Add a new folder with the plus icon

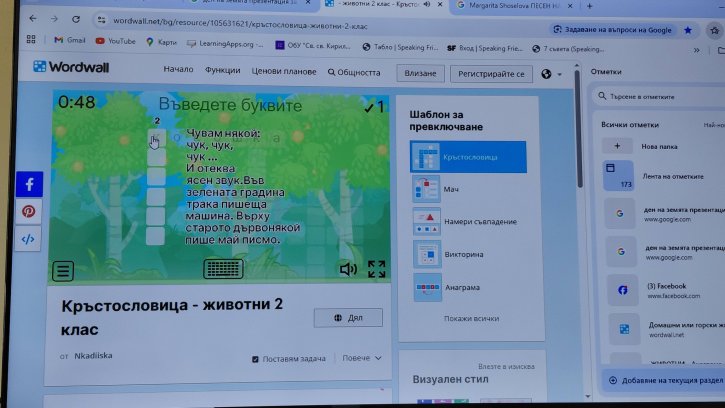(x=617, y=146)
